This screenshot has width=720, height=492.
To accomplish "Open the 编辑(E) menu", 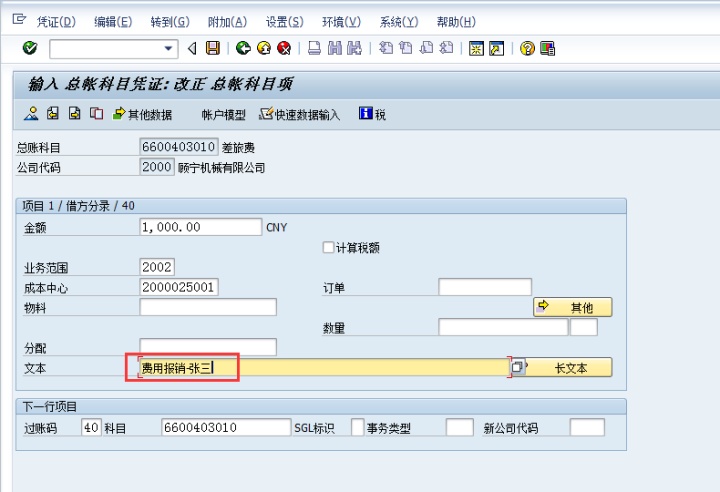I will coord(113,22).
